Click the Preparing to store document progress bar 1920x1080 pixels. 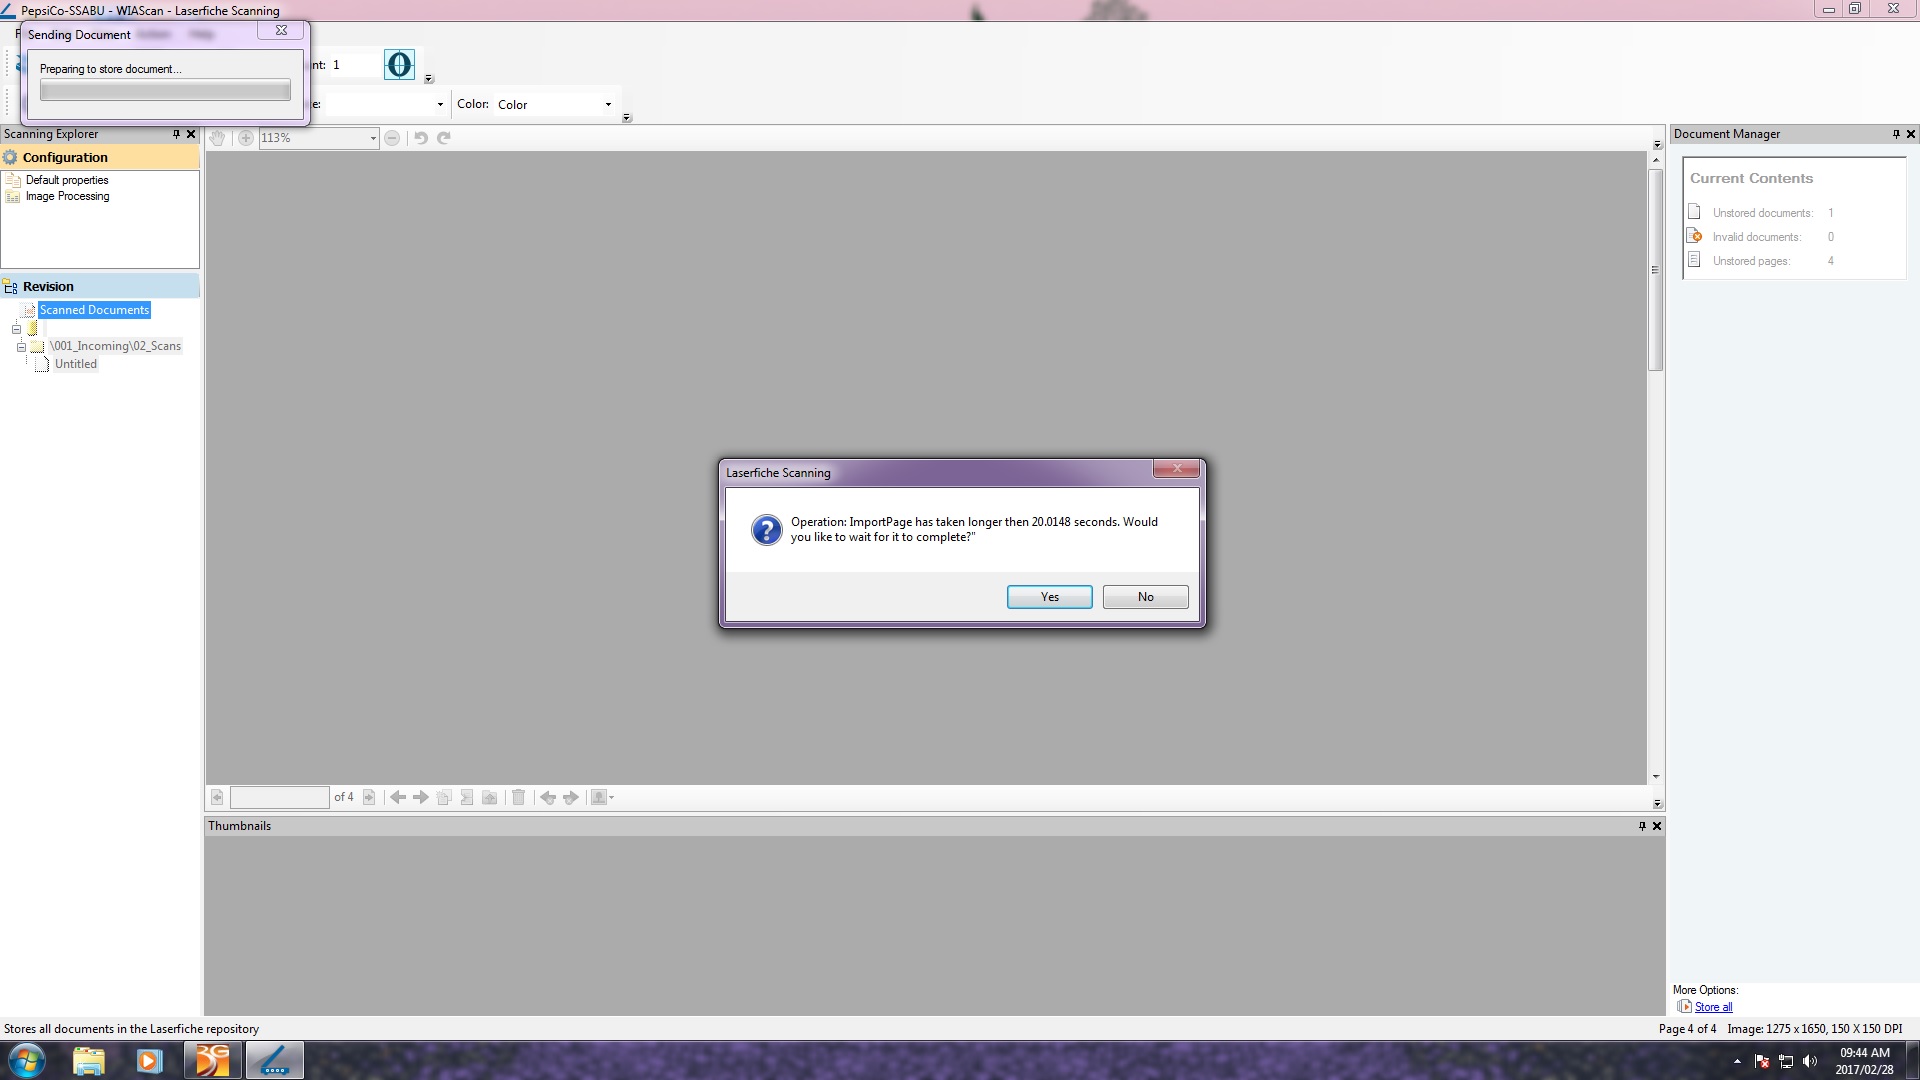click(164, 90)
